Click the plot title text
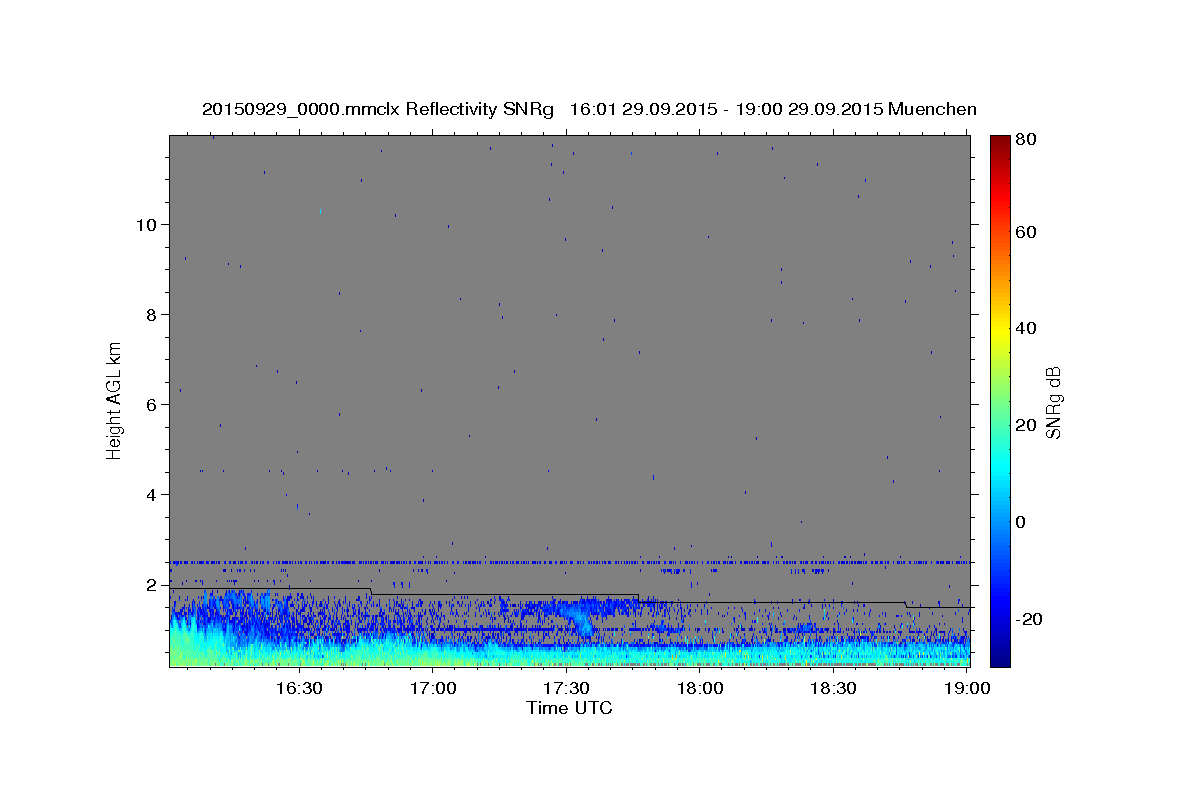The width and height of the screenshot is (1200, 800). [589, 109]
